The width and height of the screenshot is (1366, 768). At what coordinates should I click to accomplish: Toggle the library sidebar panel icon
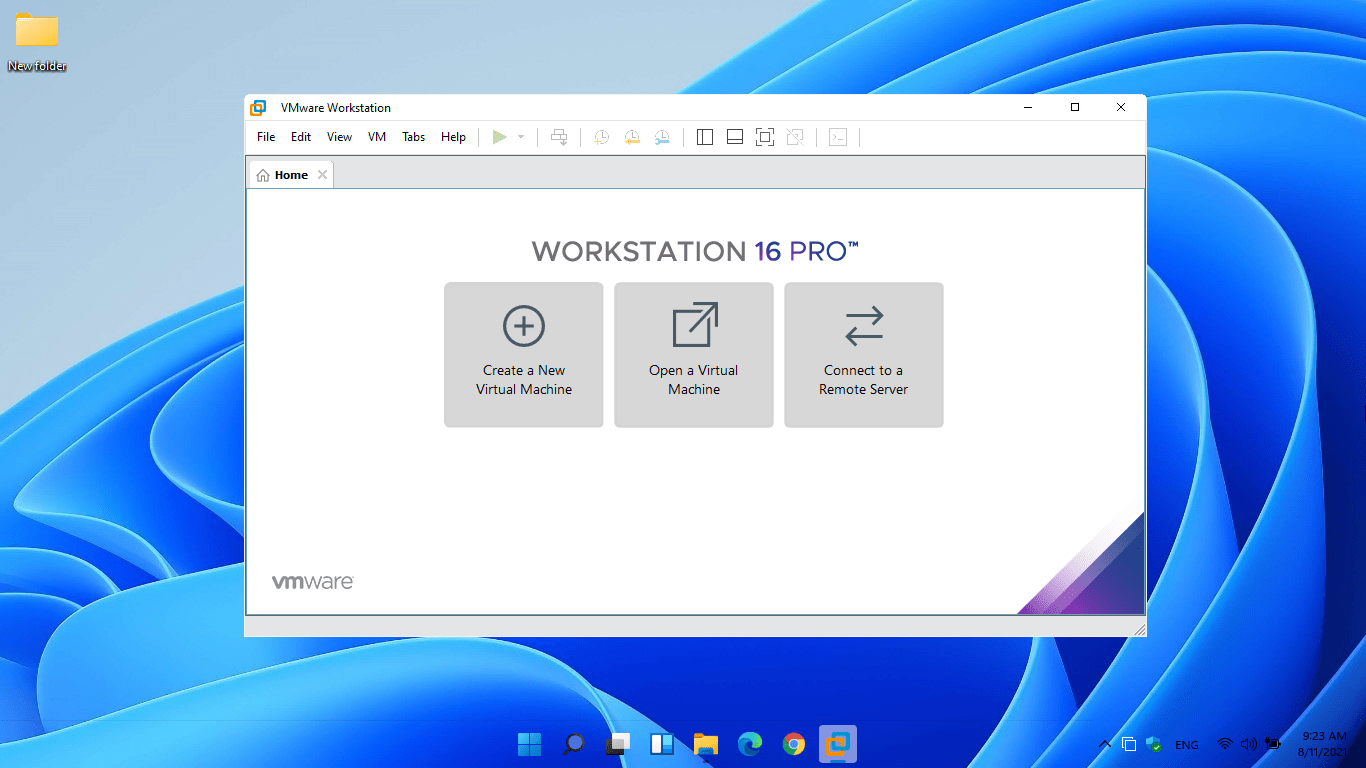(705, 137)
